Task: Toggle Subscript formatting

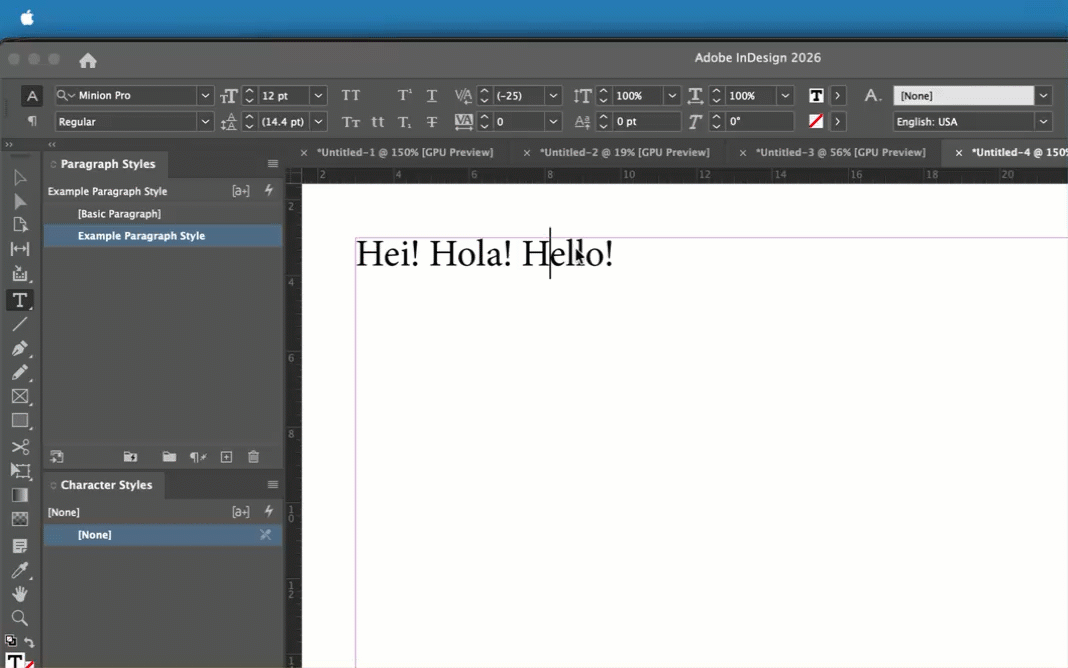Action: click(x=405, y=122)
